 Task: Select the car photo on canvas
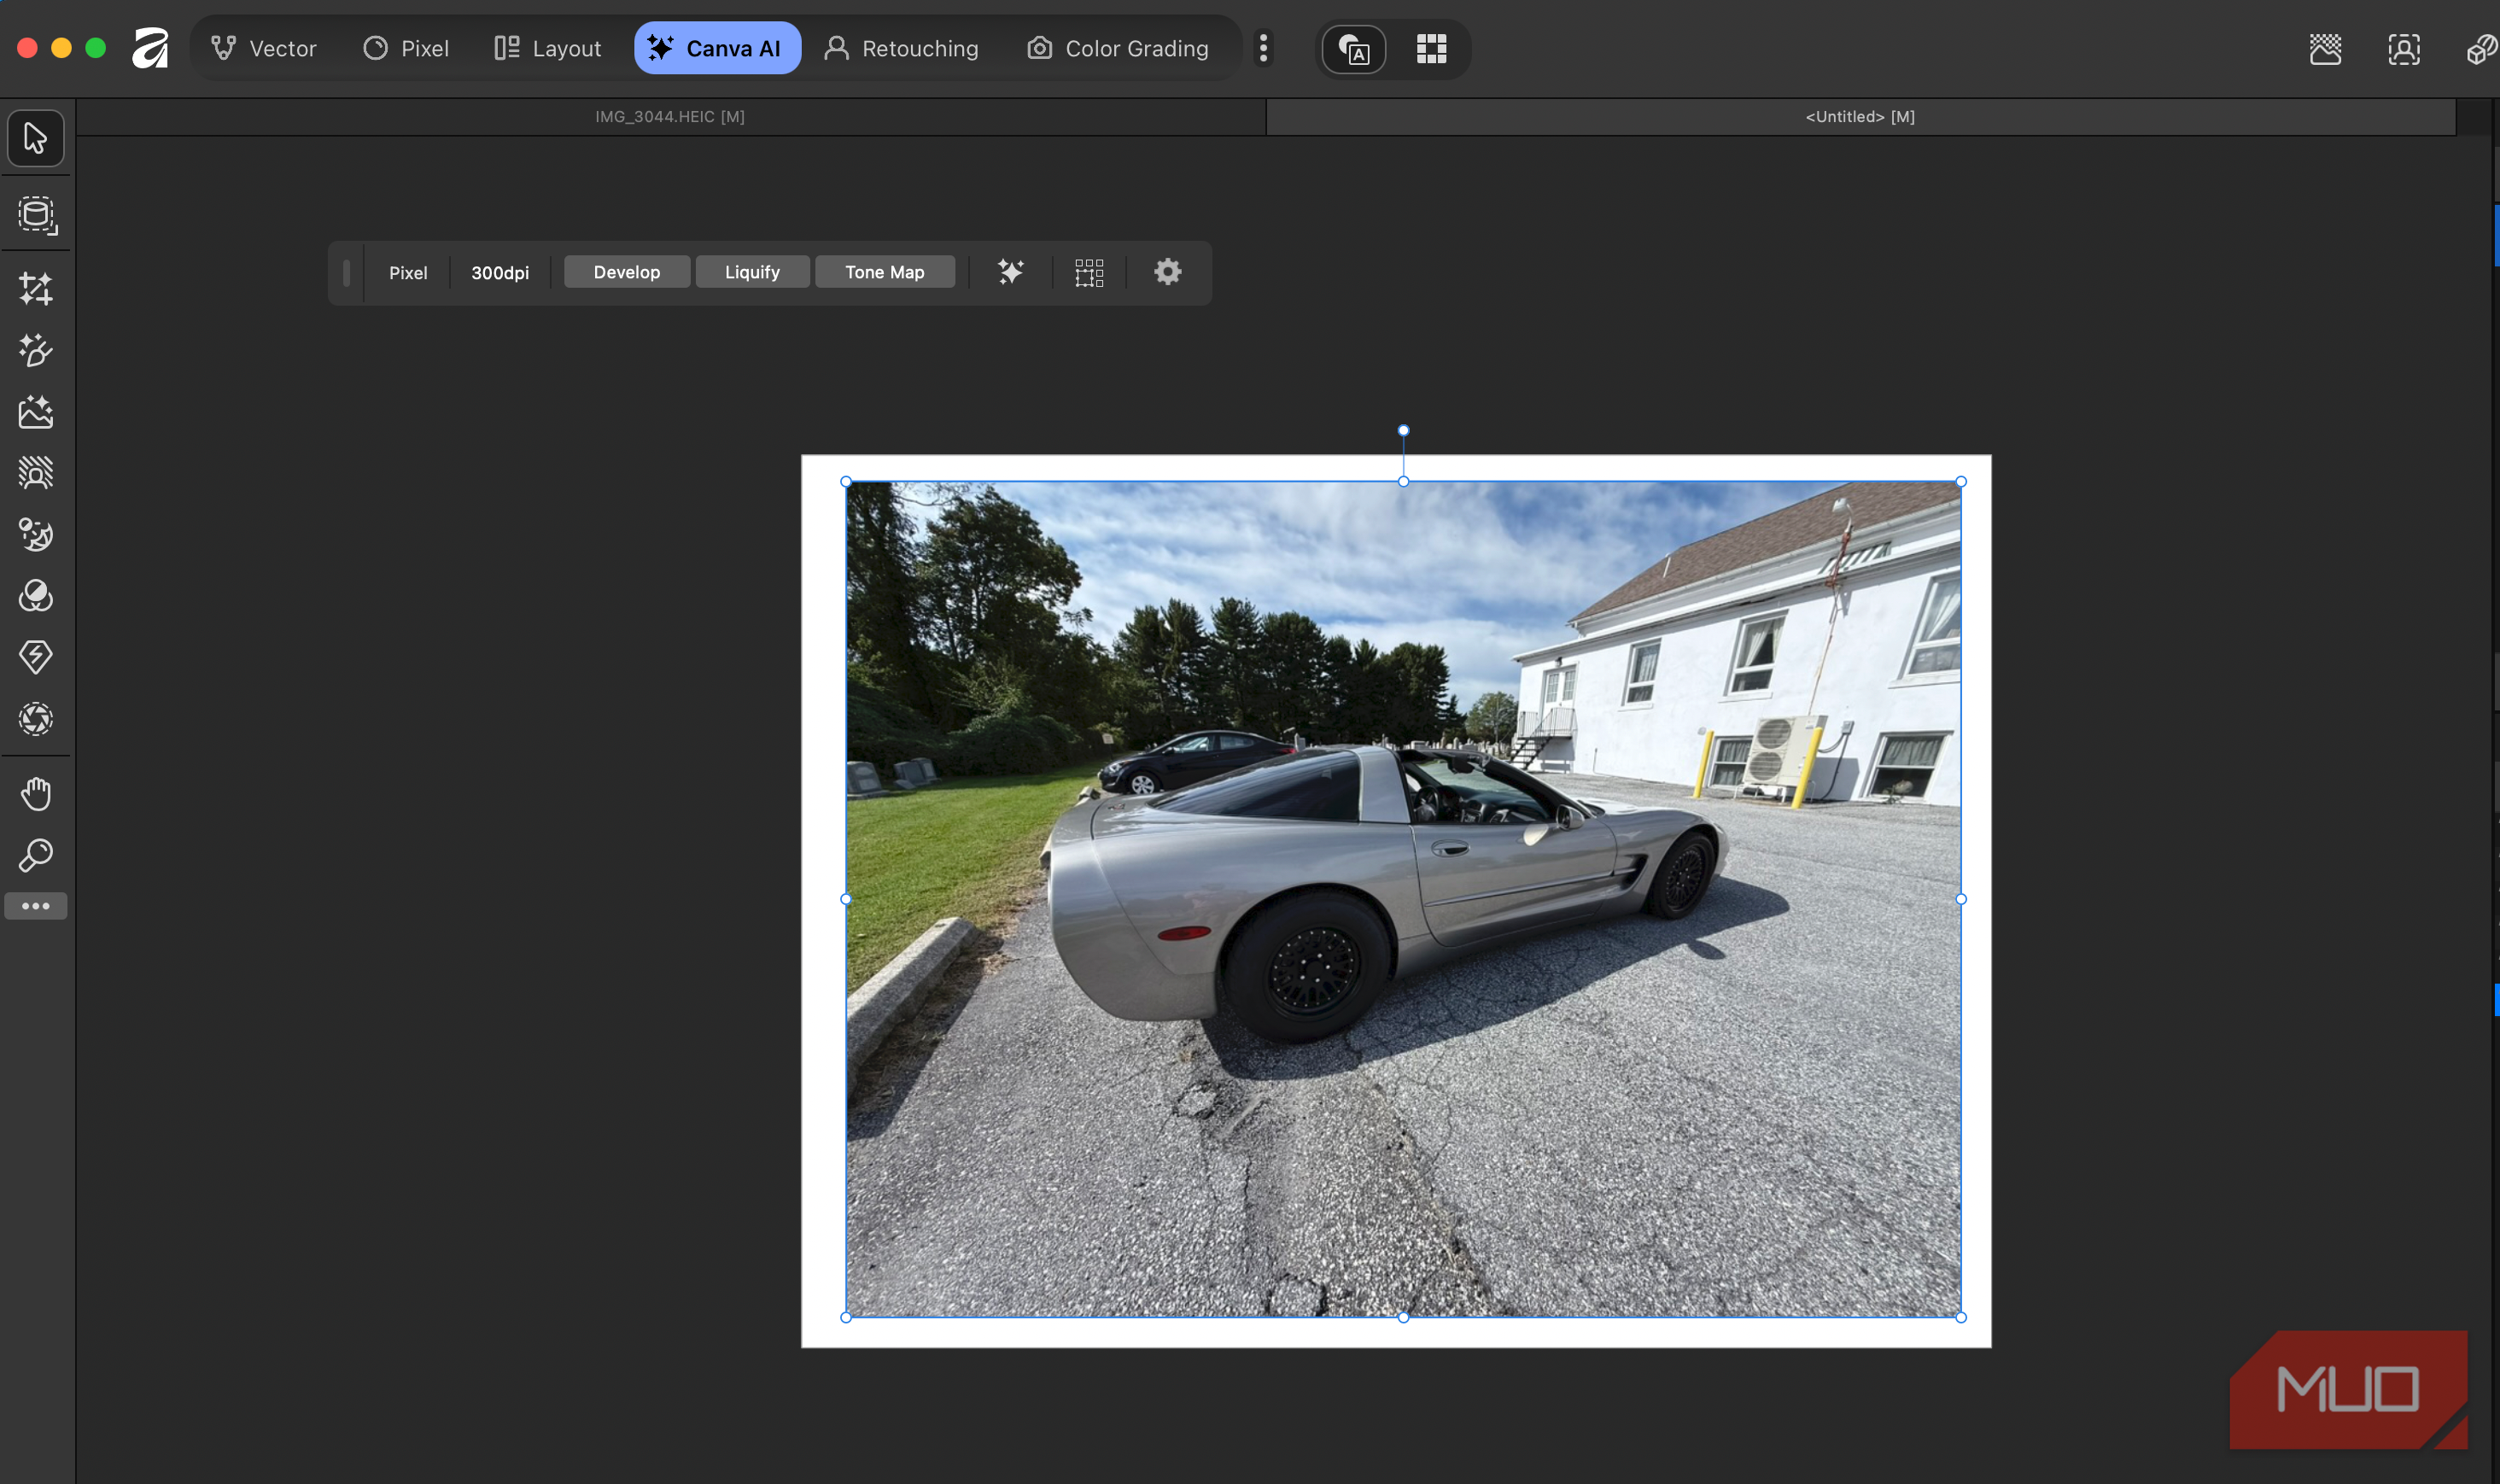click(x=1403, y=899)
